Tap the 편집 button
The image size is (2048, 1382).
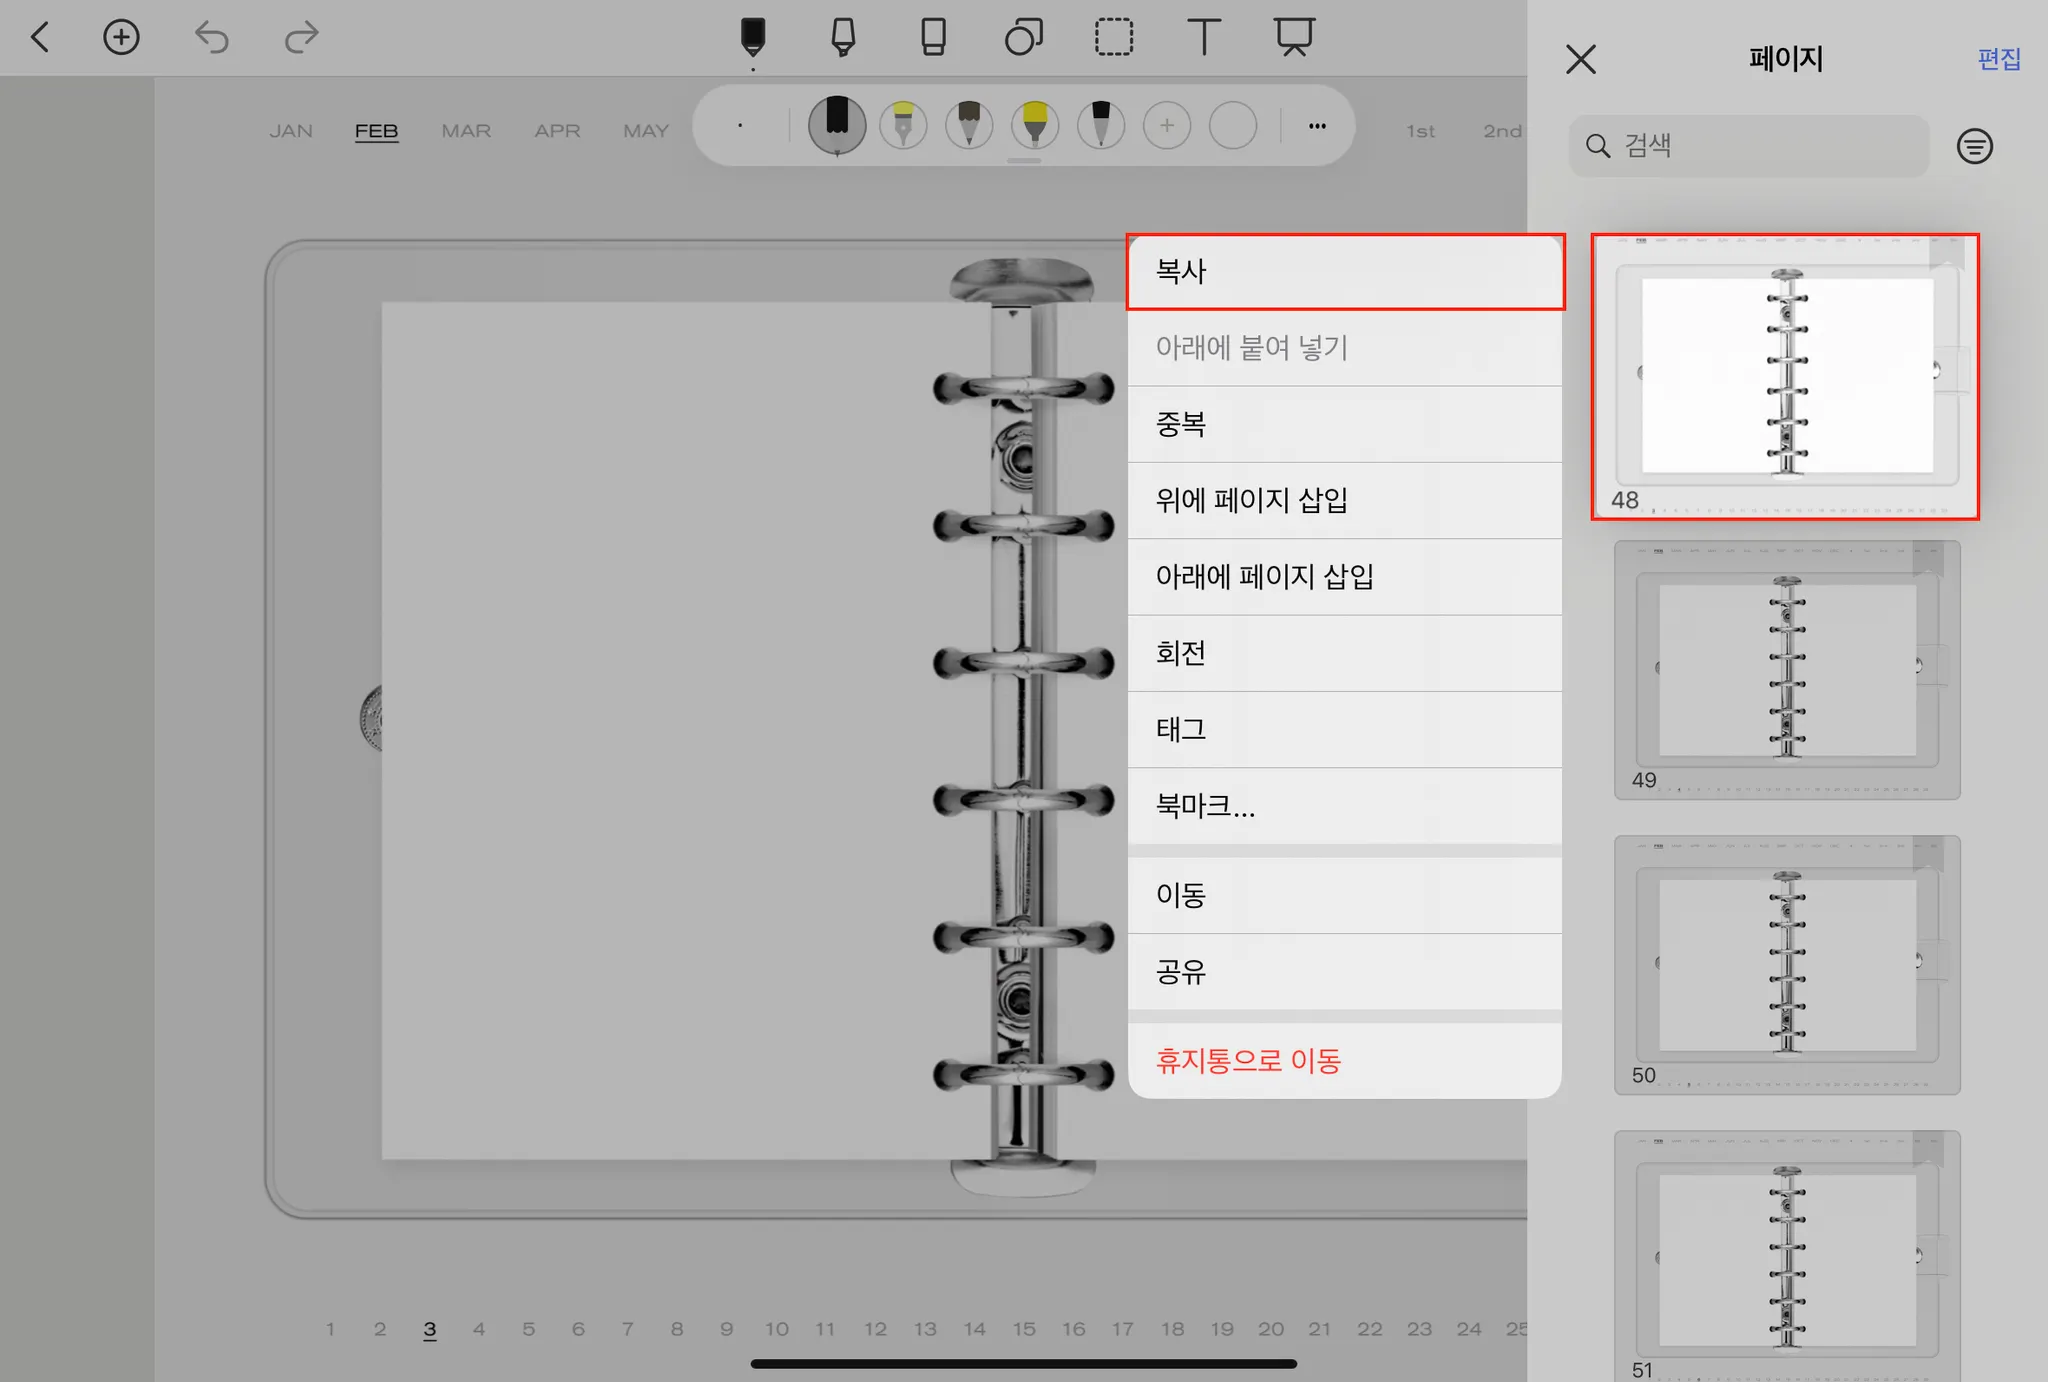[1998, 59]
